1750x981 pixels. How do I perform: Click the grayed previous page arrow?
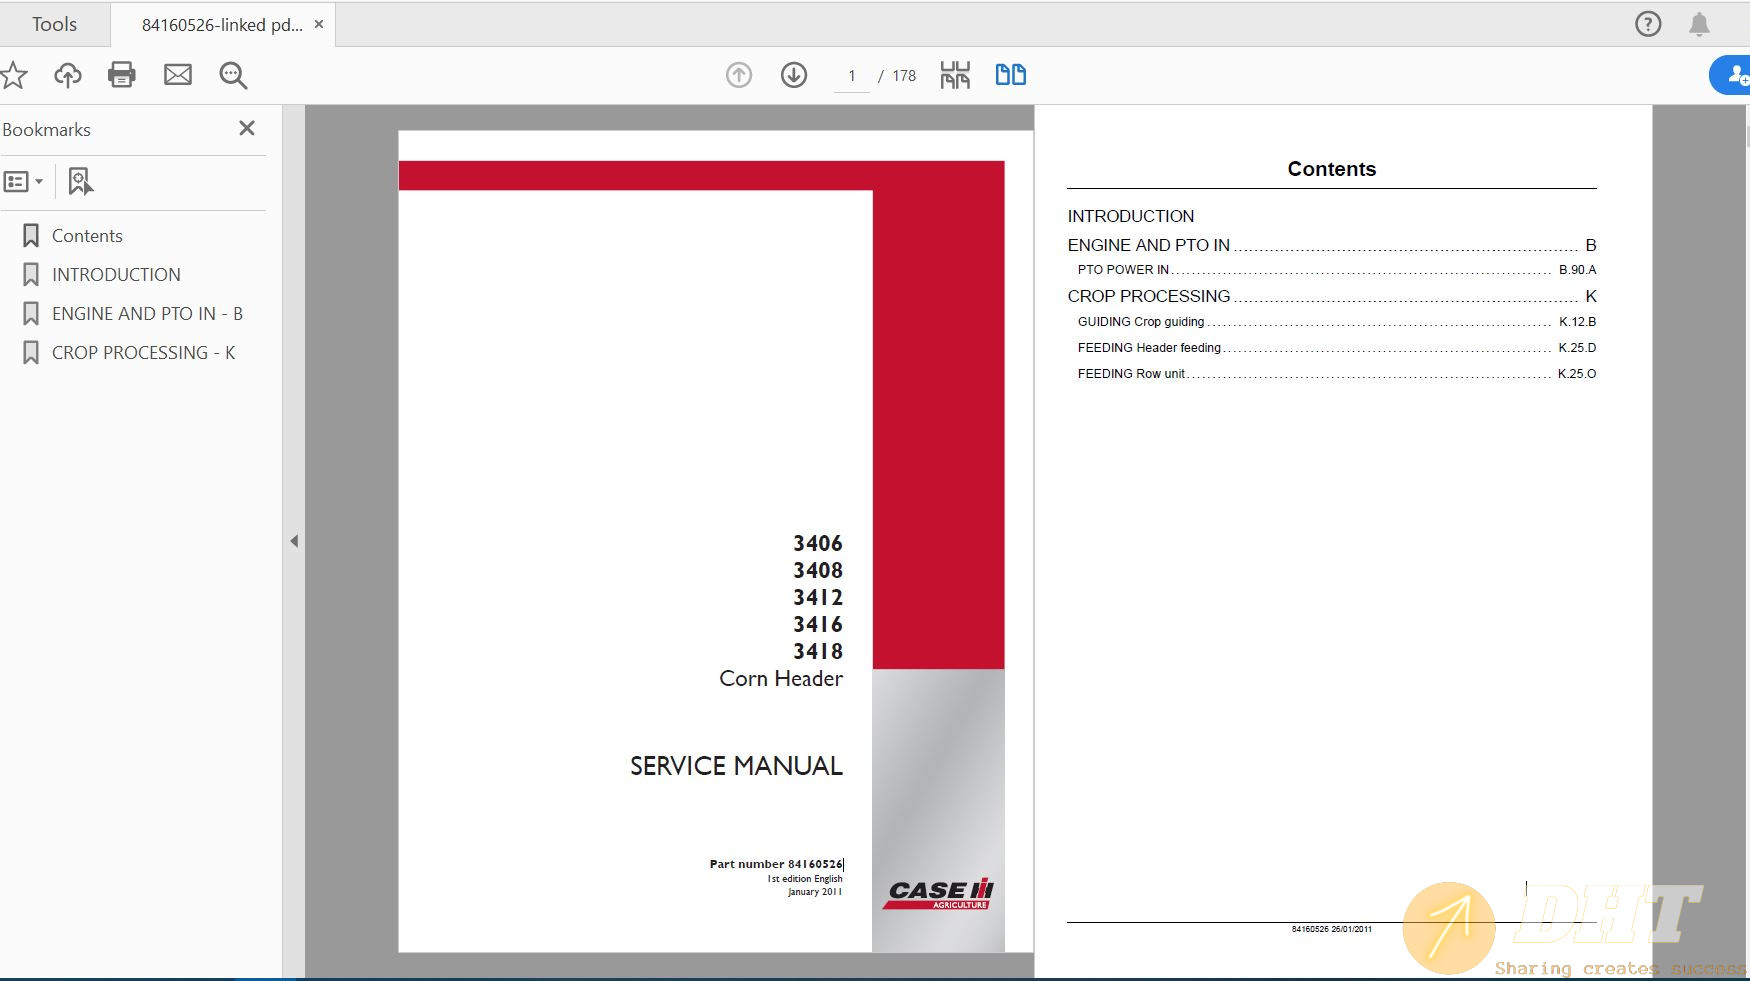(739, 75)
